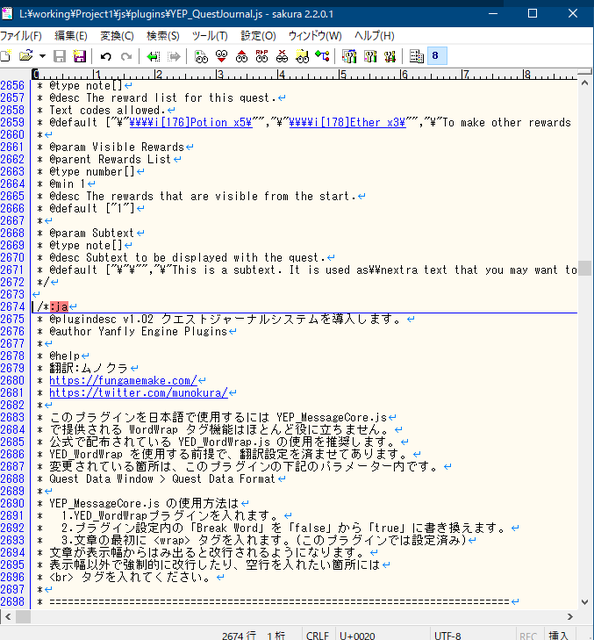Jump forward with the gray right arrow
594x640 pixels.
(x=174, y=56)
